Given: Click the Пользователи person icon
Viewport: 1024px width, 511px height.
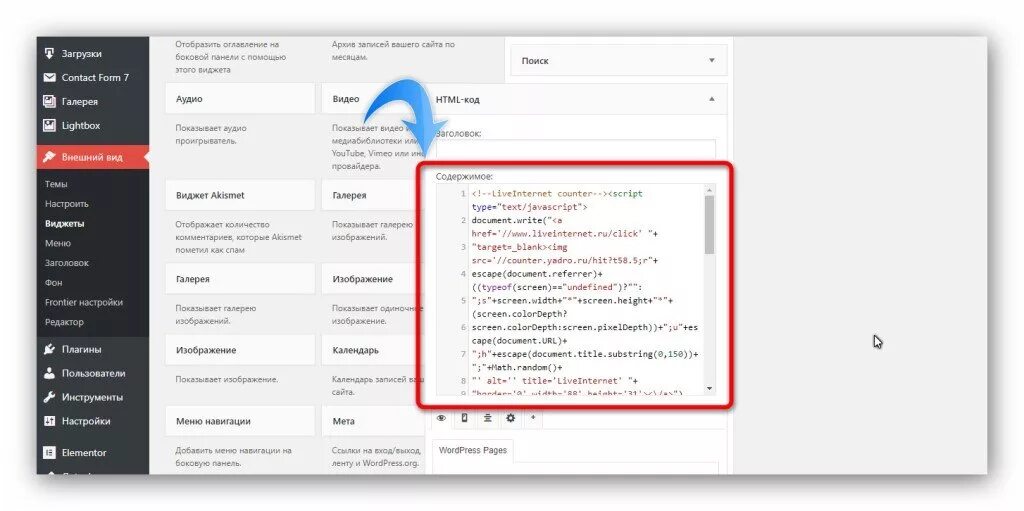Looking at the screenshot, I should (49, 373).
